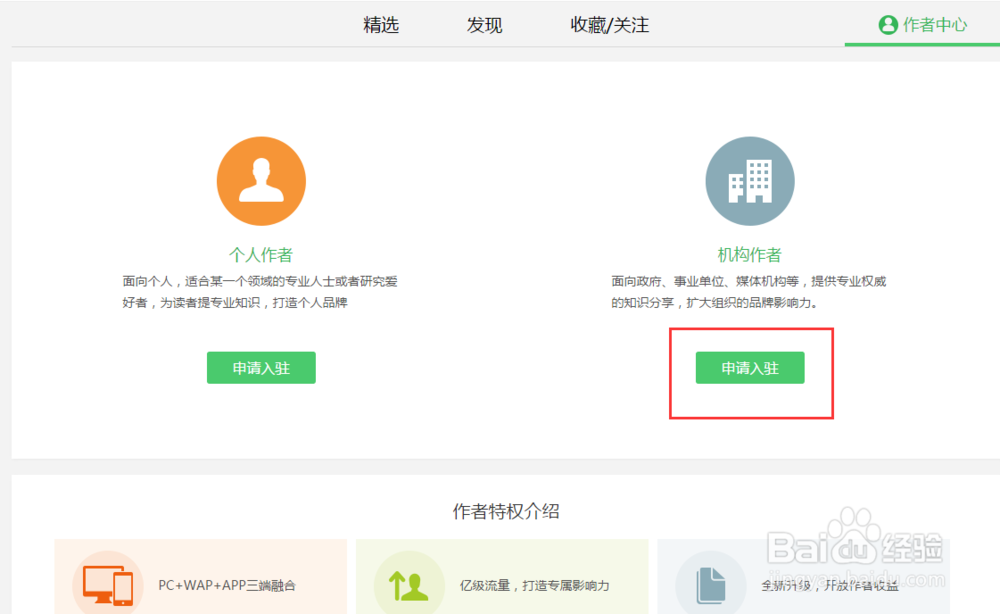Click the orange 个人作者 person icon
This screenshot has height=614, width=1000.
coord(261,180)
